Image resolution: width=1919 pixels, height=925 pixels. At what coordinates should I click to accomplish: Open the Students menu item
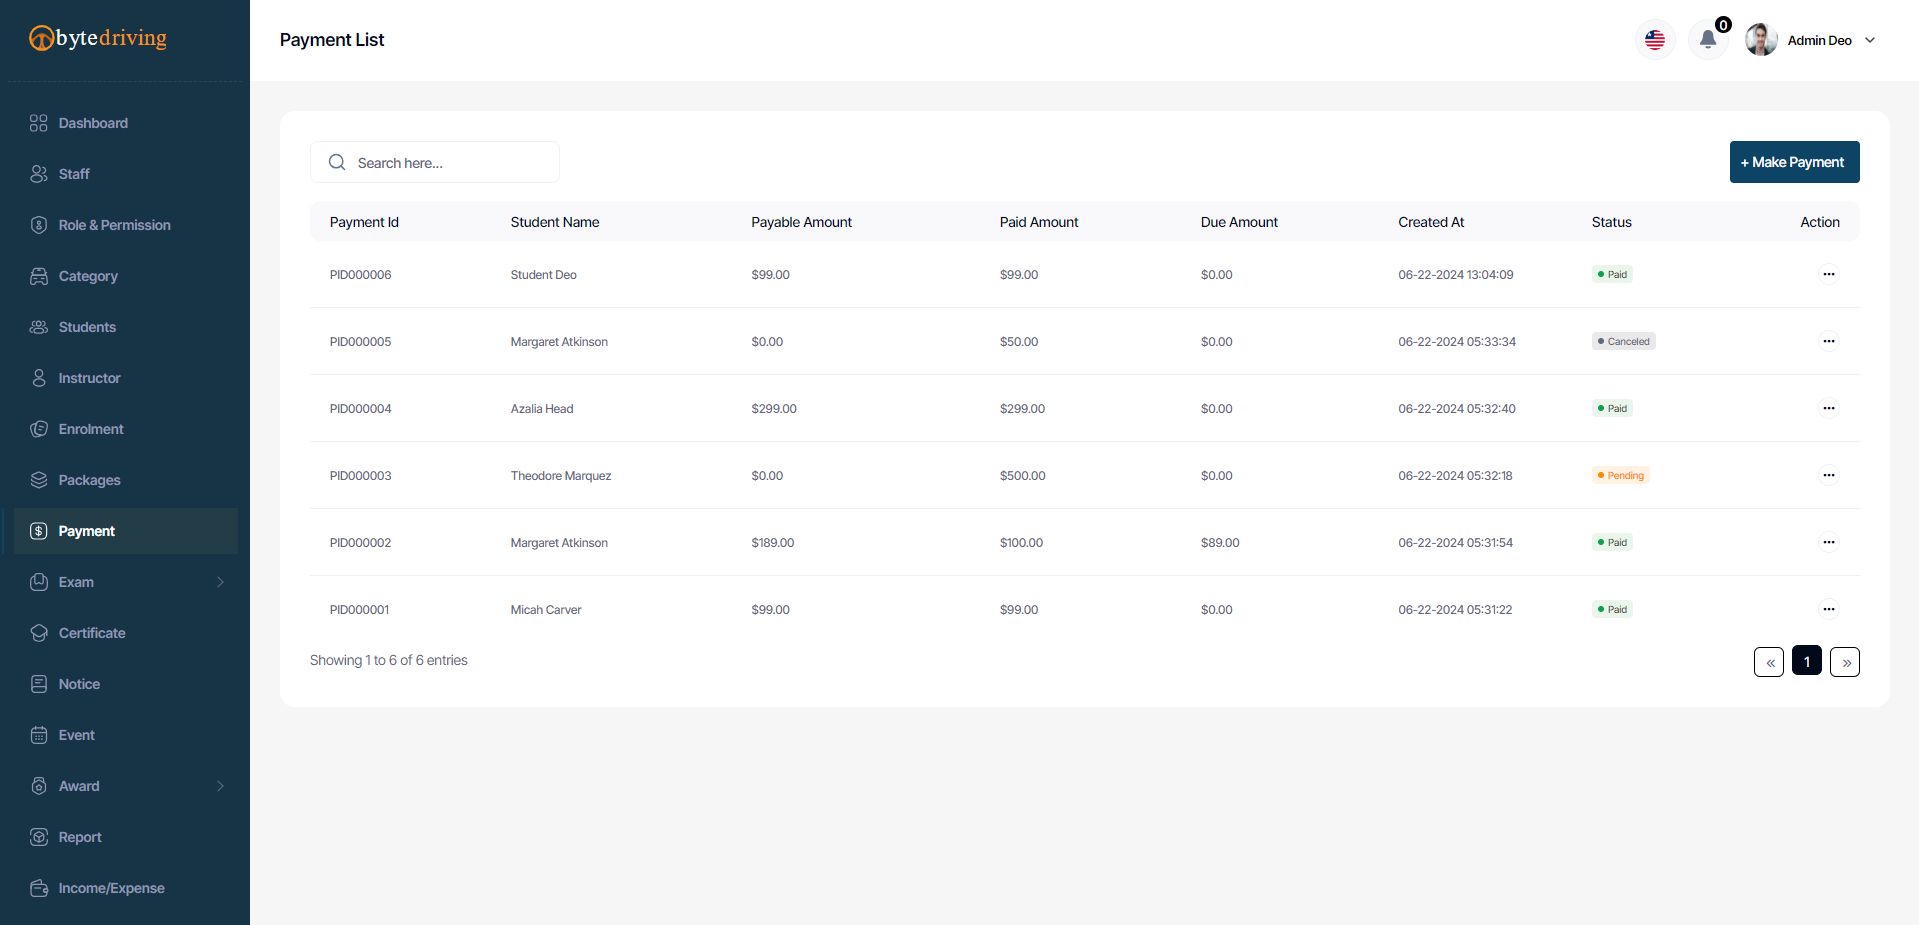point(87,327)
